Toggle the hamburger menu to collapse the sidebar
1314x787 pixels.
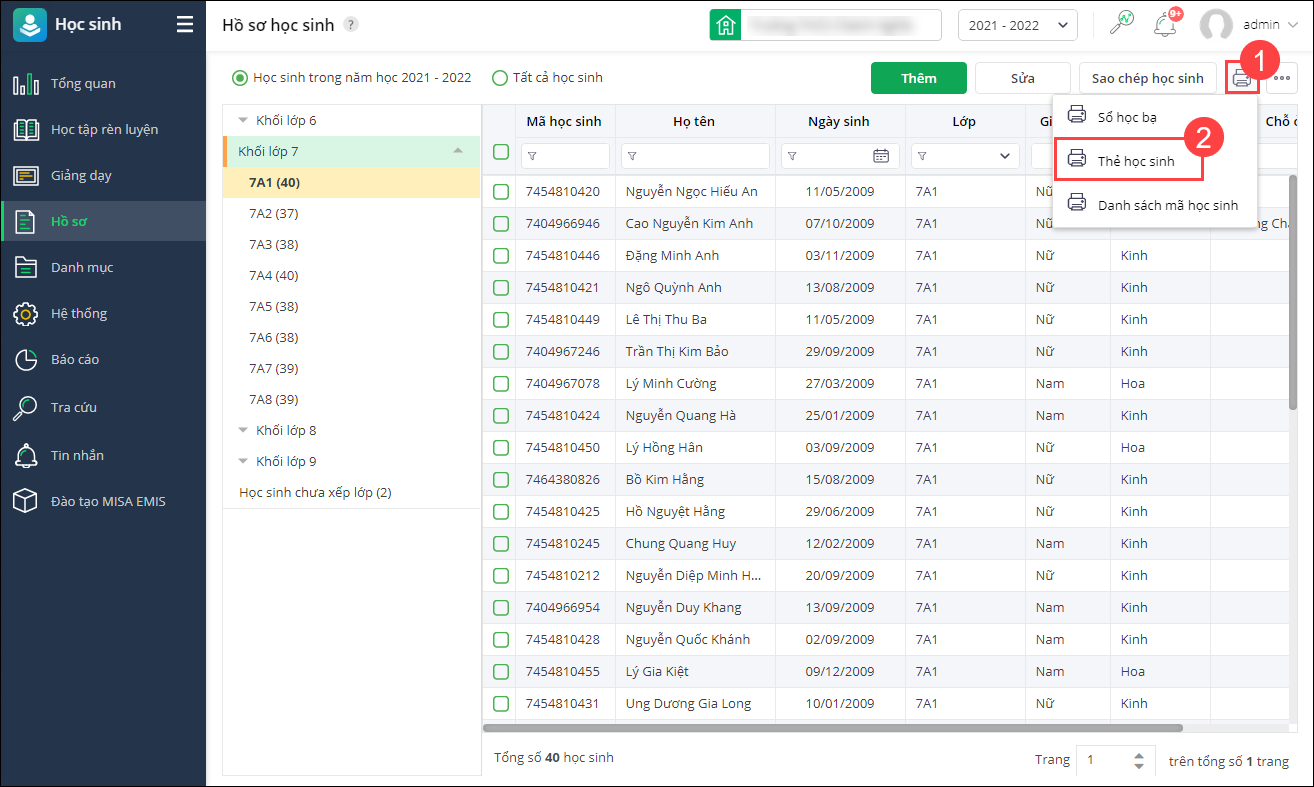pos(185,25)
